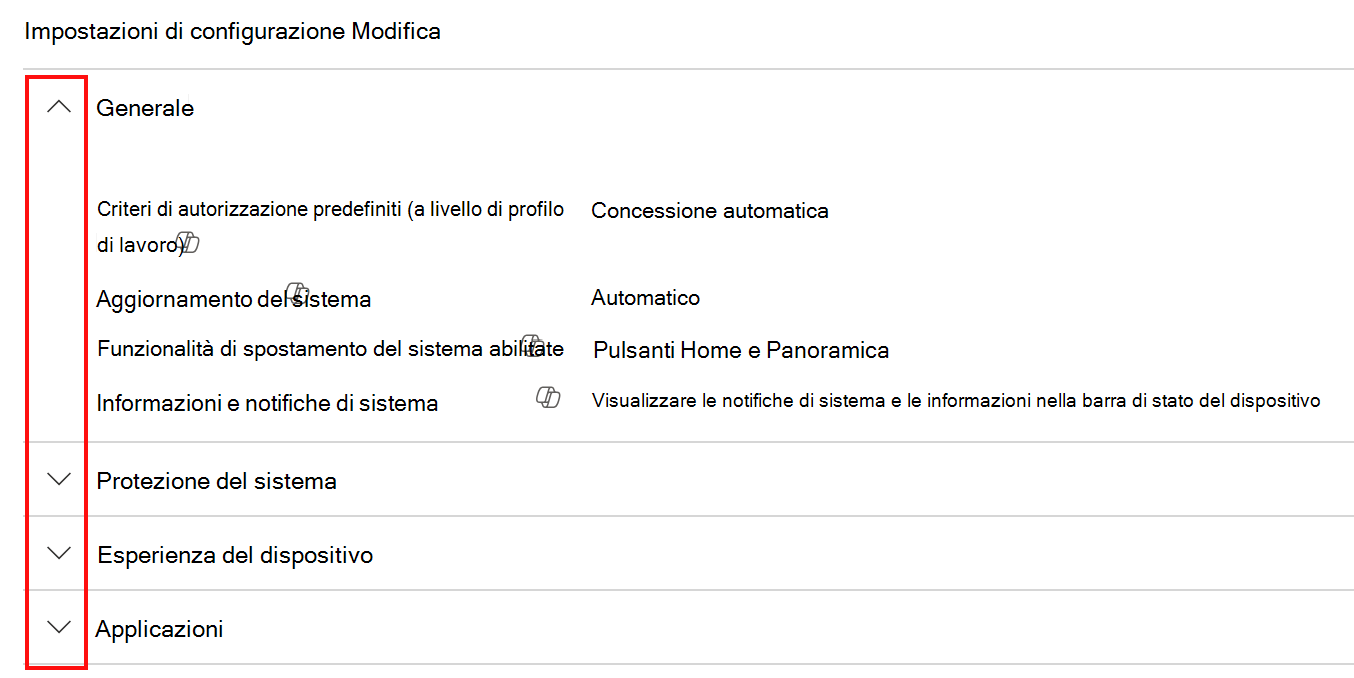Click the chevron beside Protezione del sistema
Screen dimensions: 1354x678
click(57, 480)
